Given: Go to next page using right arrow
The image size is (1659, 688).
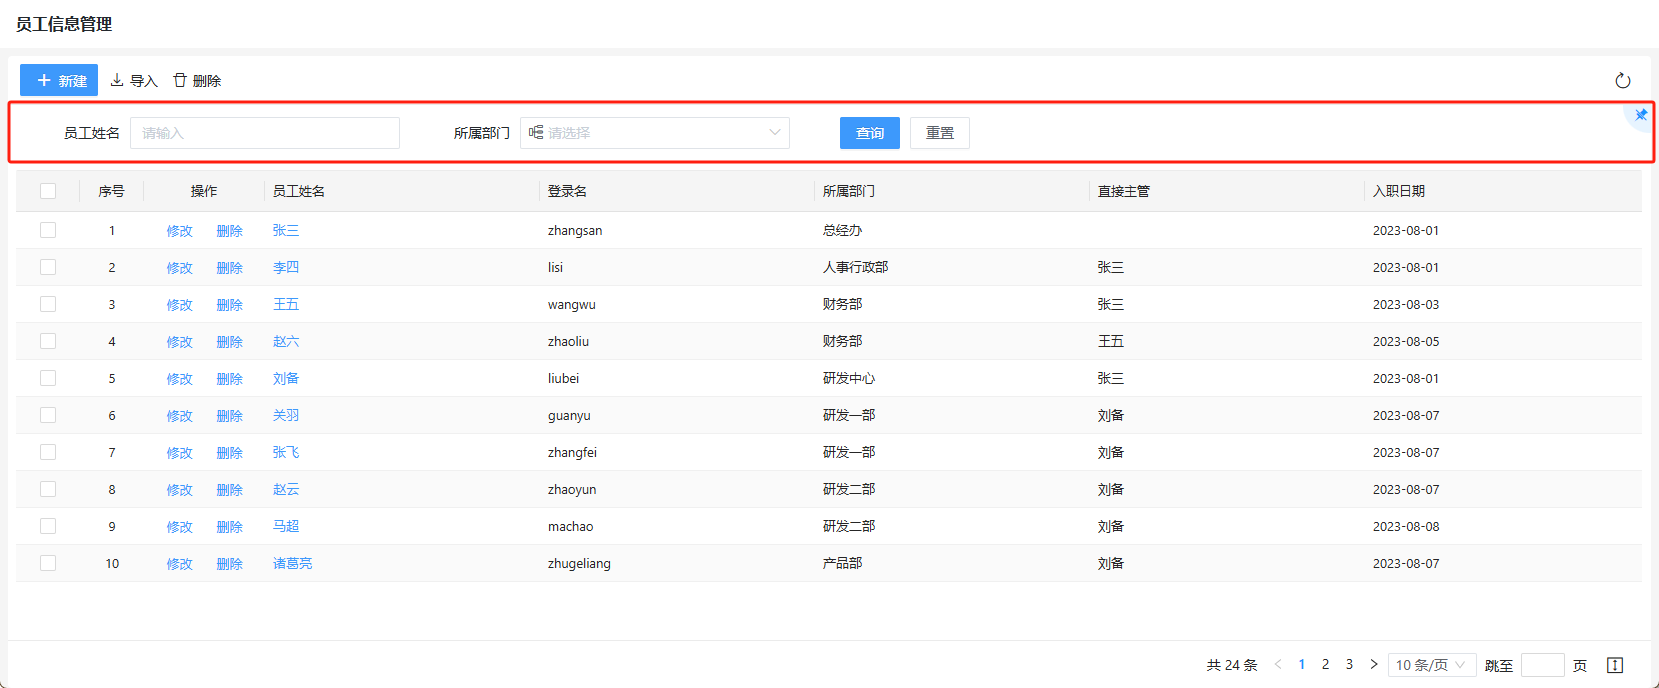Looking at the screenshot, I should point(1373,664).
